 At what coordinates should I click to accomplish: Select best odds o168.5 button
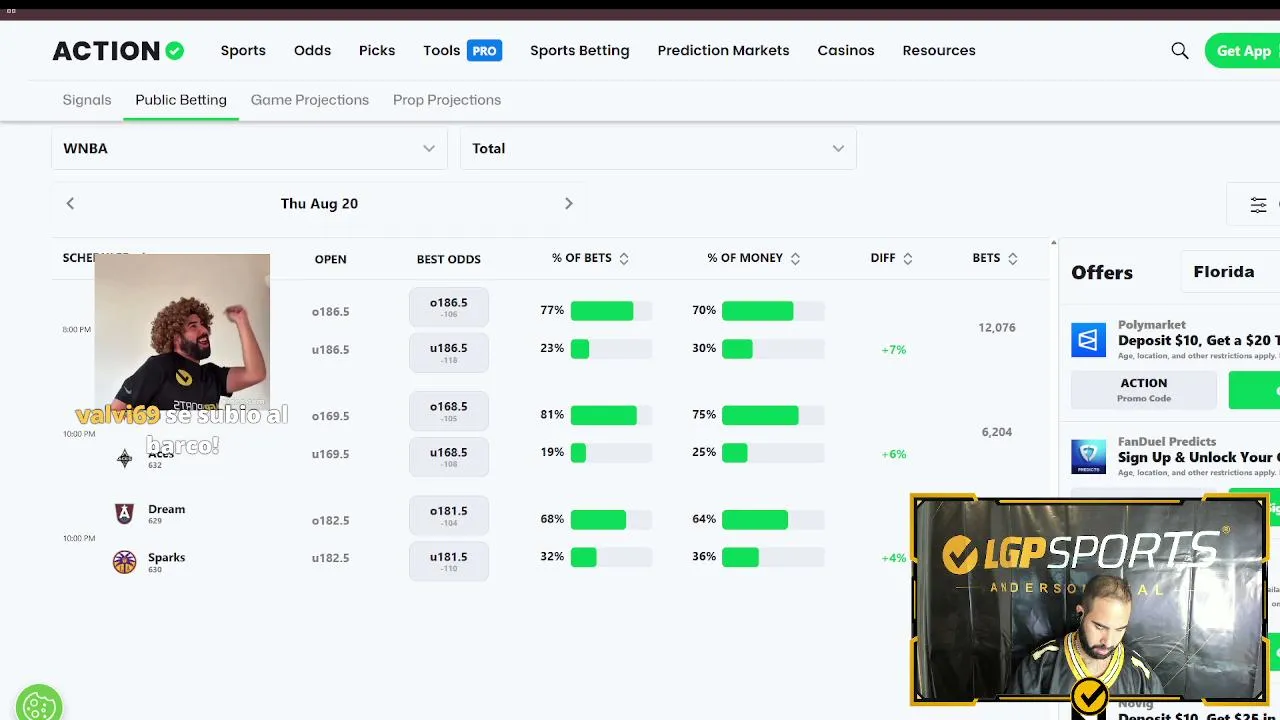(449, 411)
